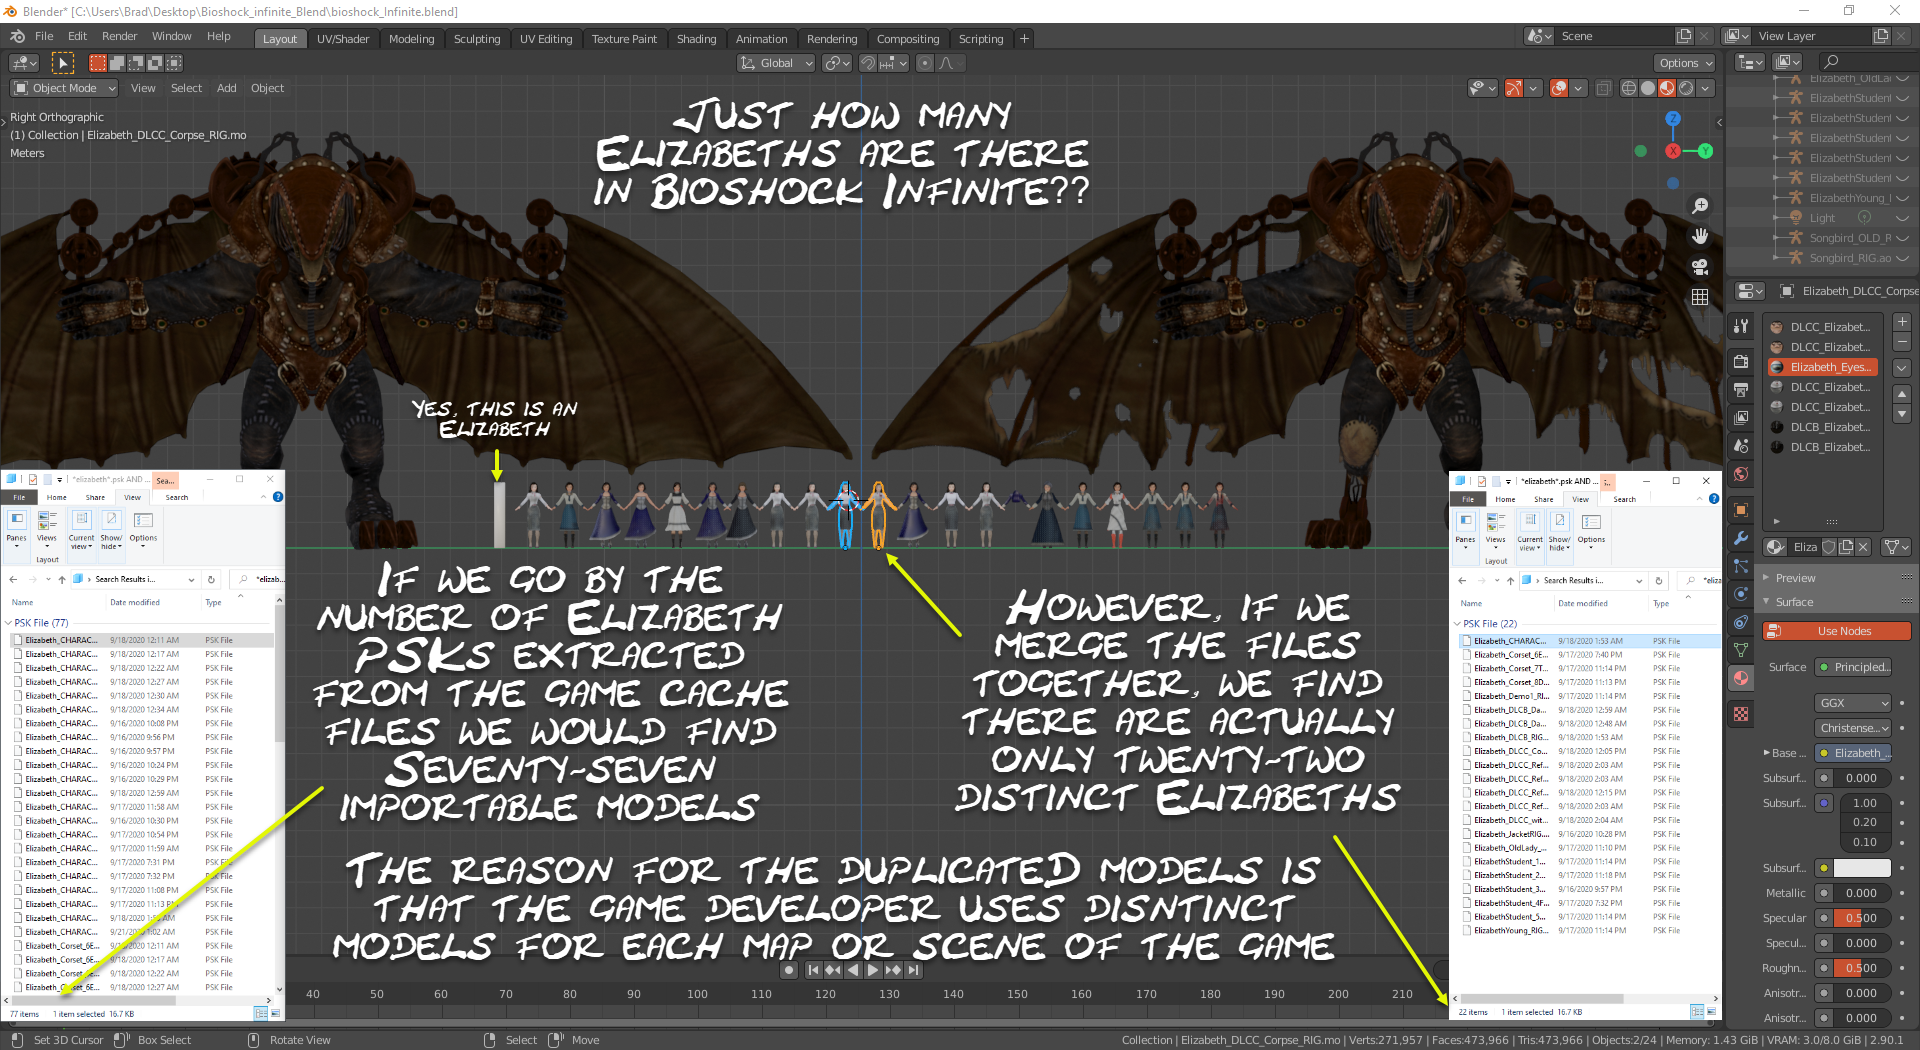Screen dimensions: 1920x1050
Task: Hide Songbird_RIG.ao in outliner
Action: pyautogui.click(x=1901, y=258)
